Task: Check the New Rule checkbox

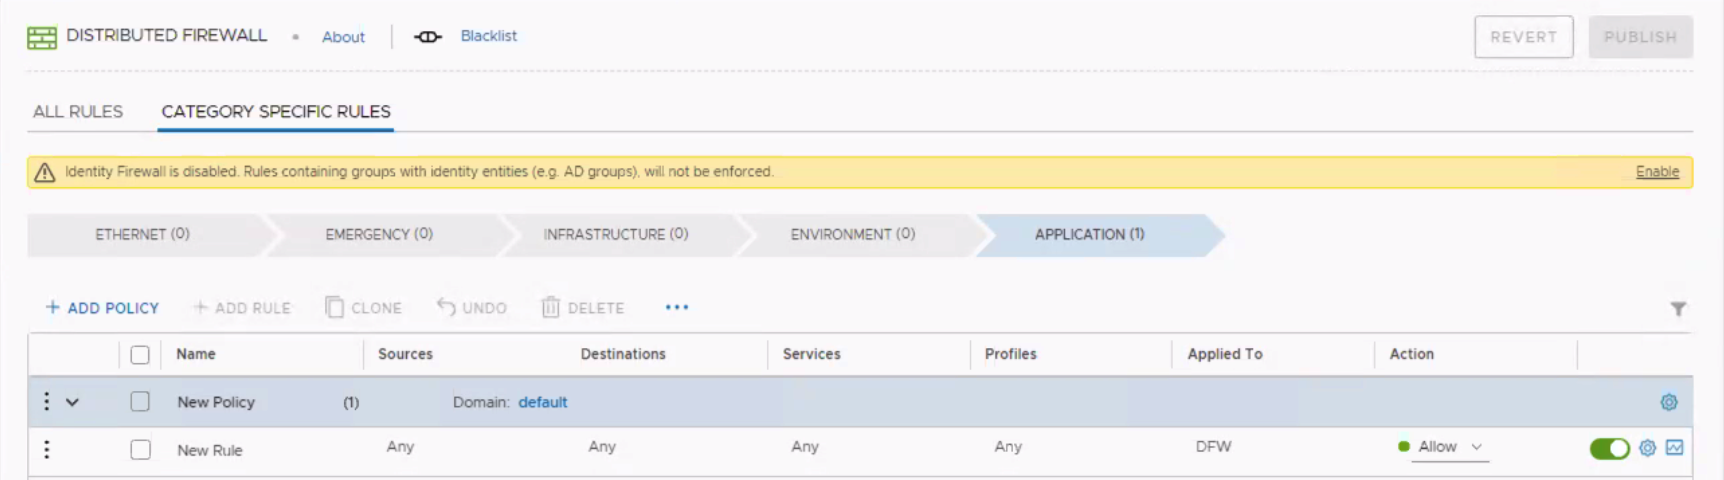Action: (x=140, y=450)
